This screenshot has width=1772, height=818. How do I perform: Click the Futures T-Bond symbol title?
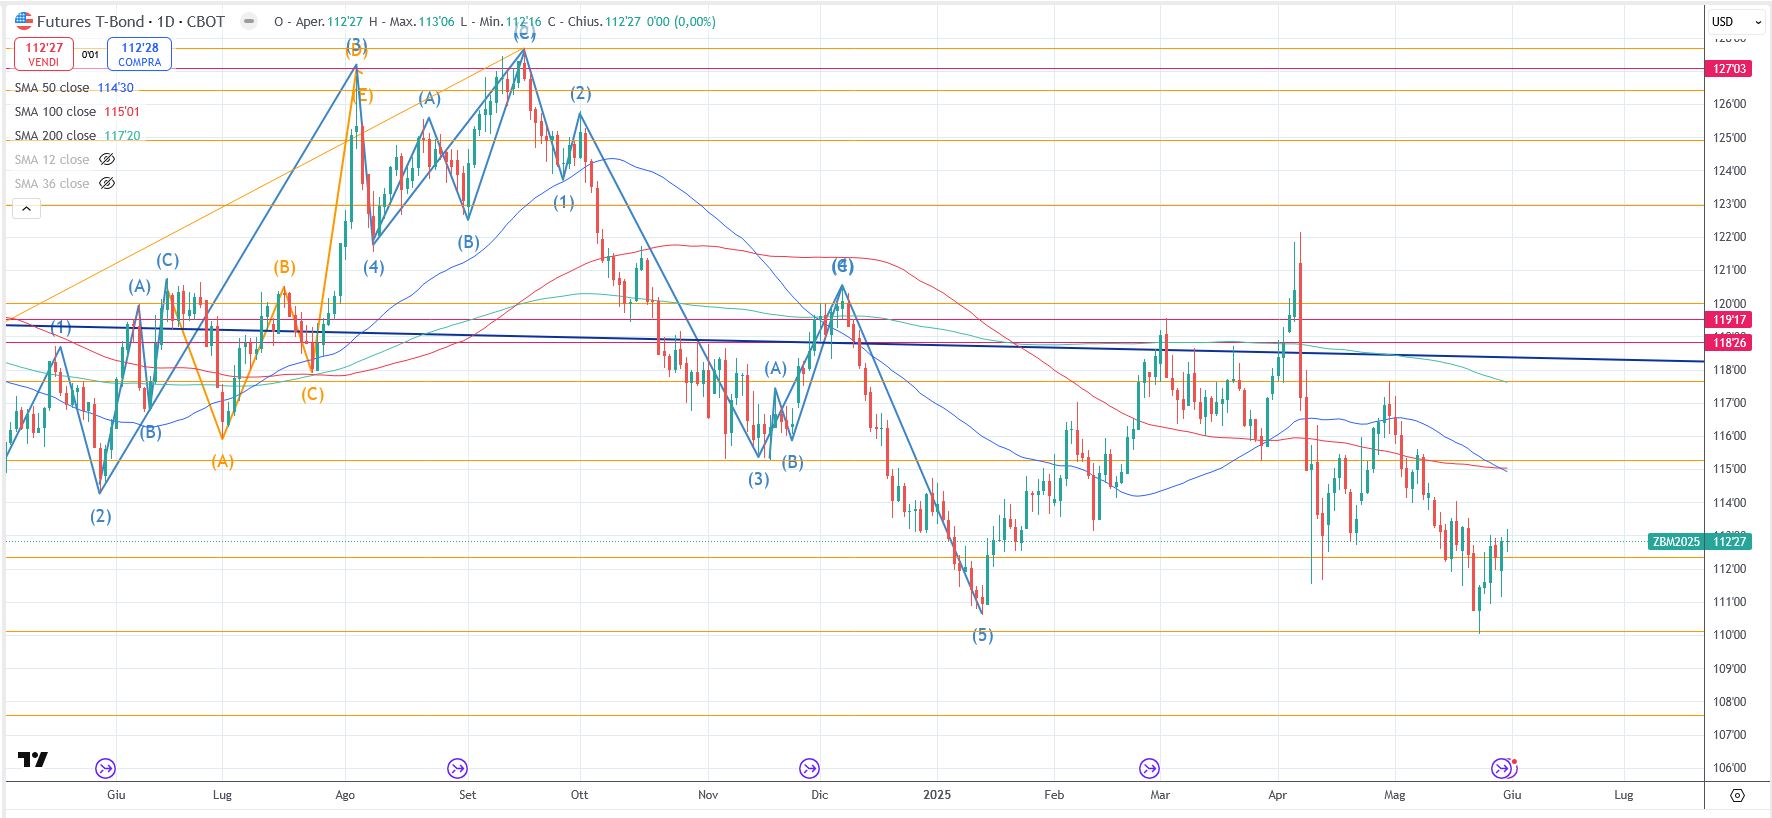tap(130, 21)
